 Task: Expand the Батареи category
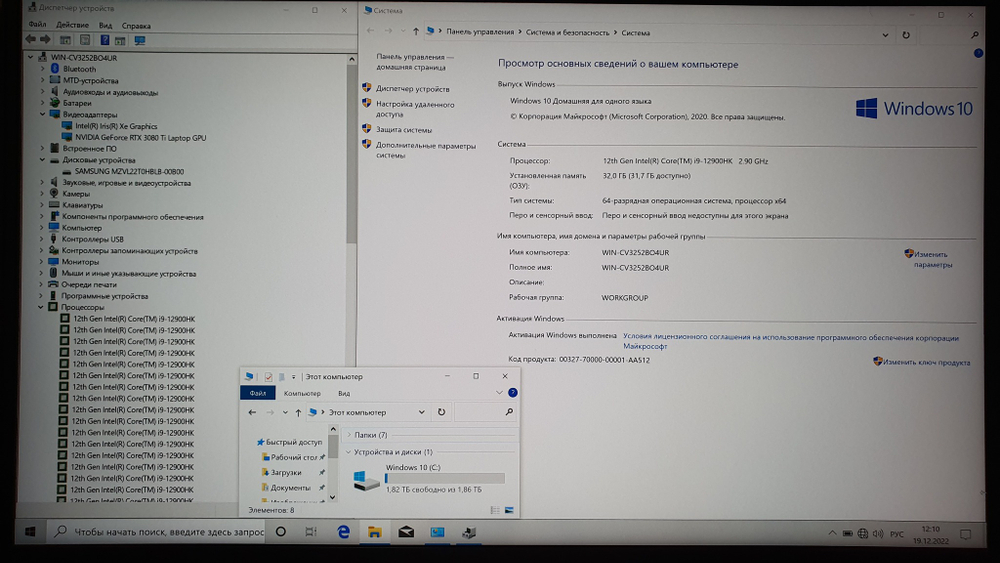[x=43, y=103]
